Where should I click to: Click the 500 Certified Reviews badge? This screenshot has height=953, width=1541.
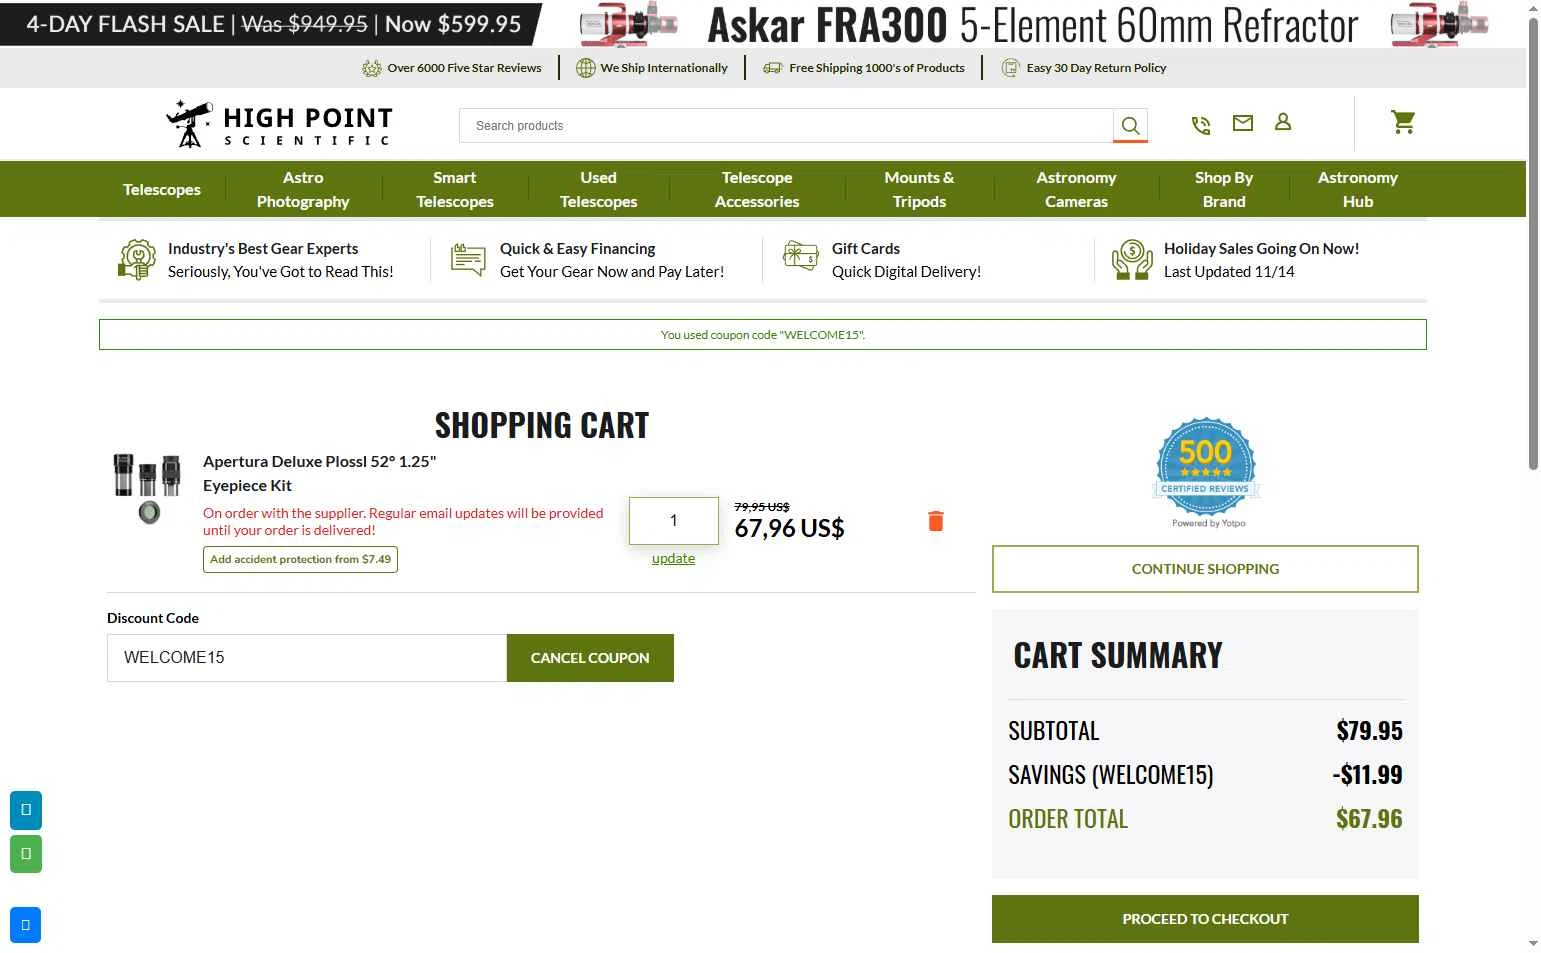1206,472
